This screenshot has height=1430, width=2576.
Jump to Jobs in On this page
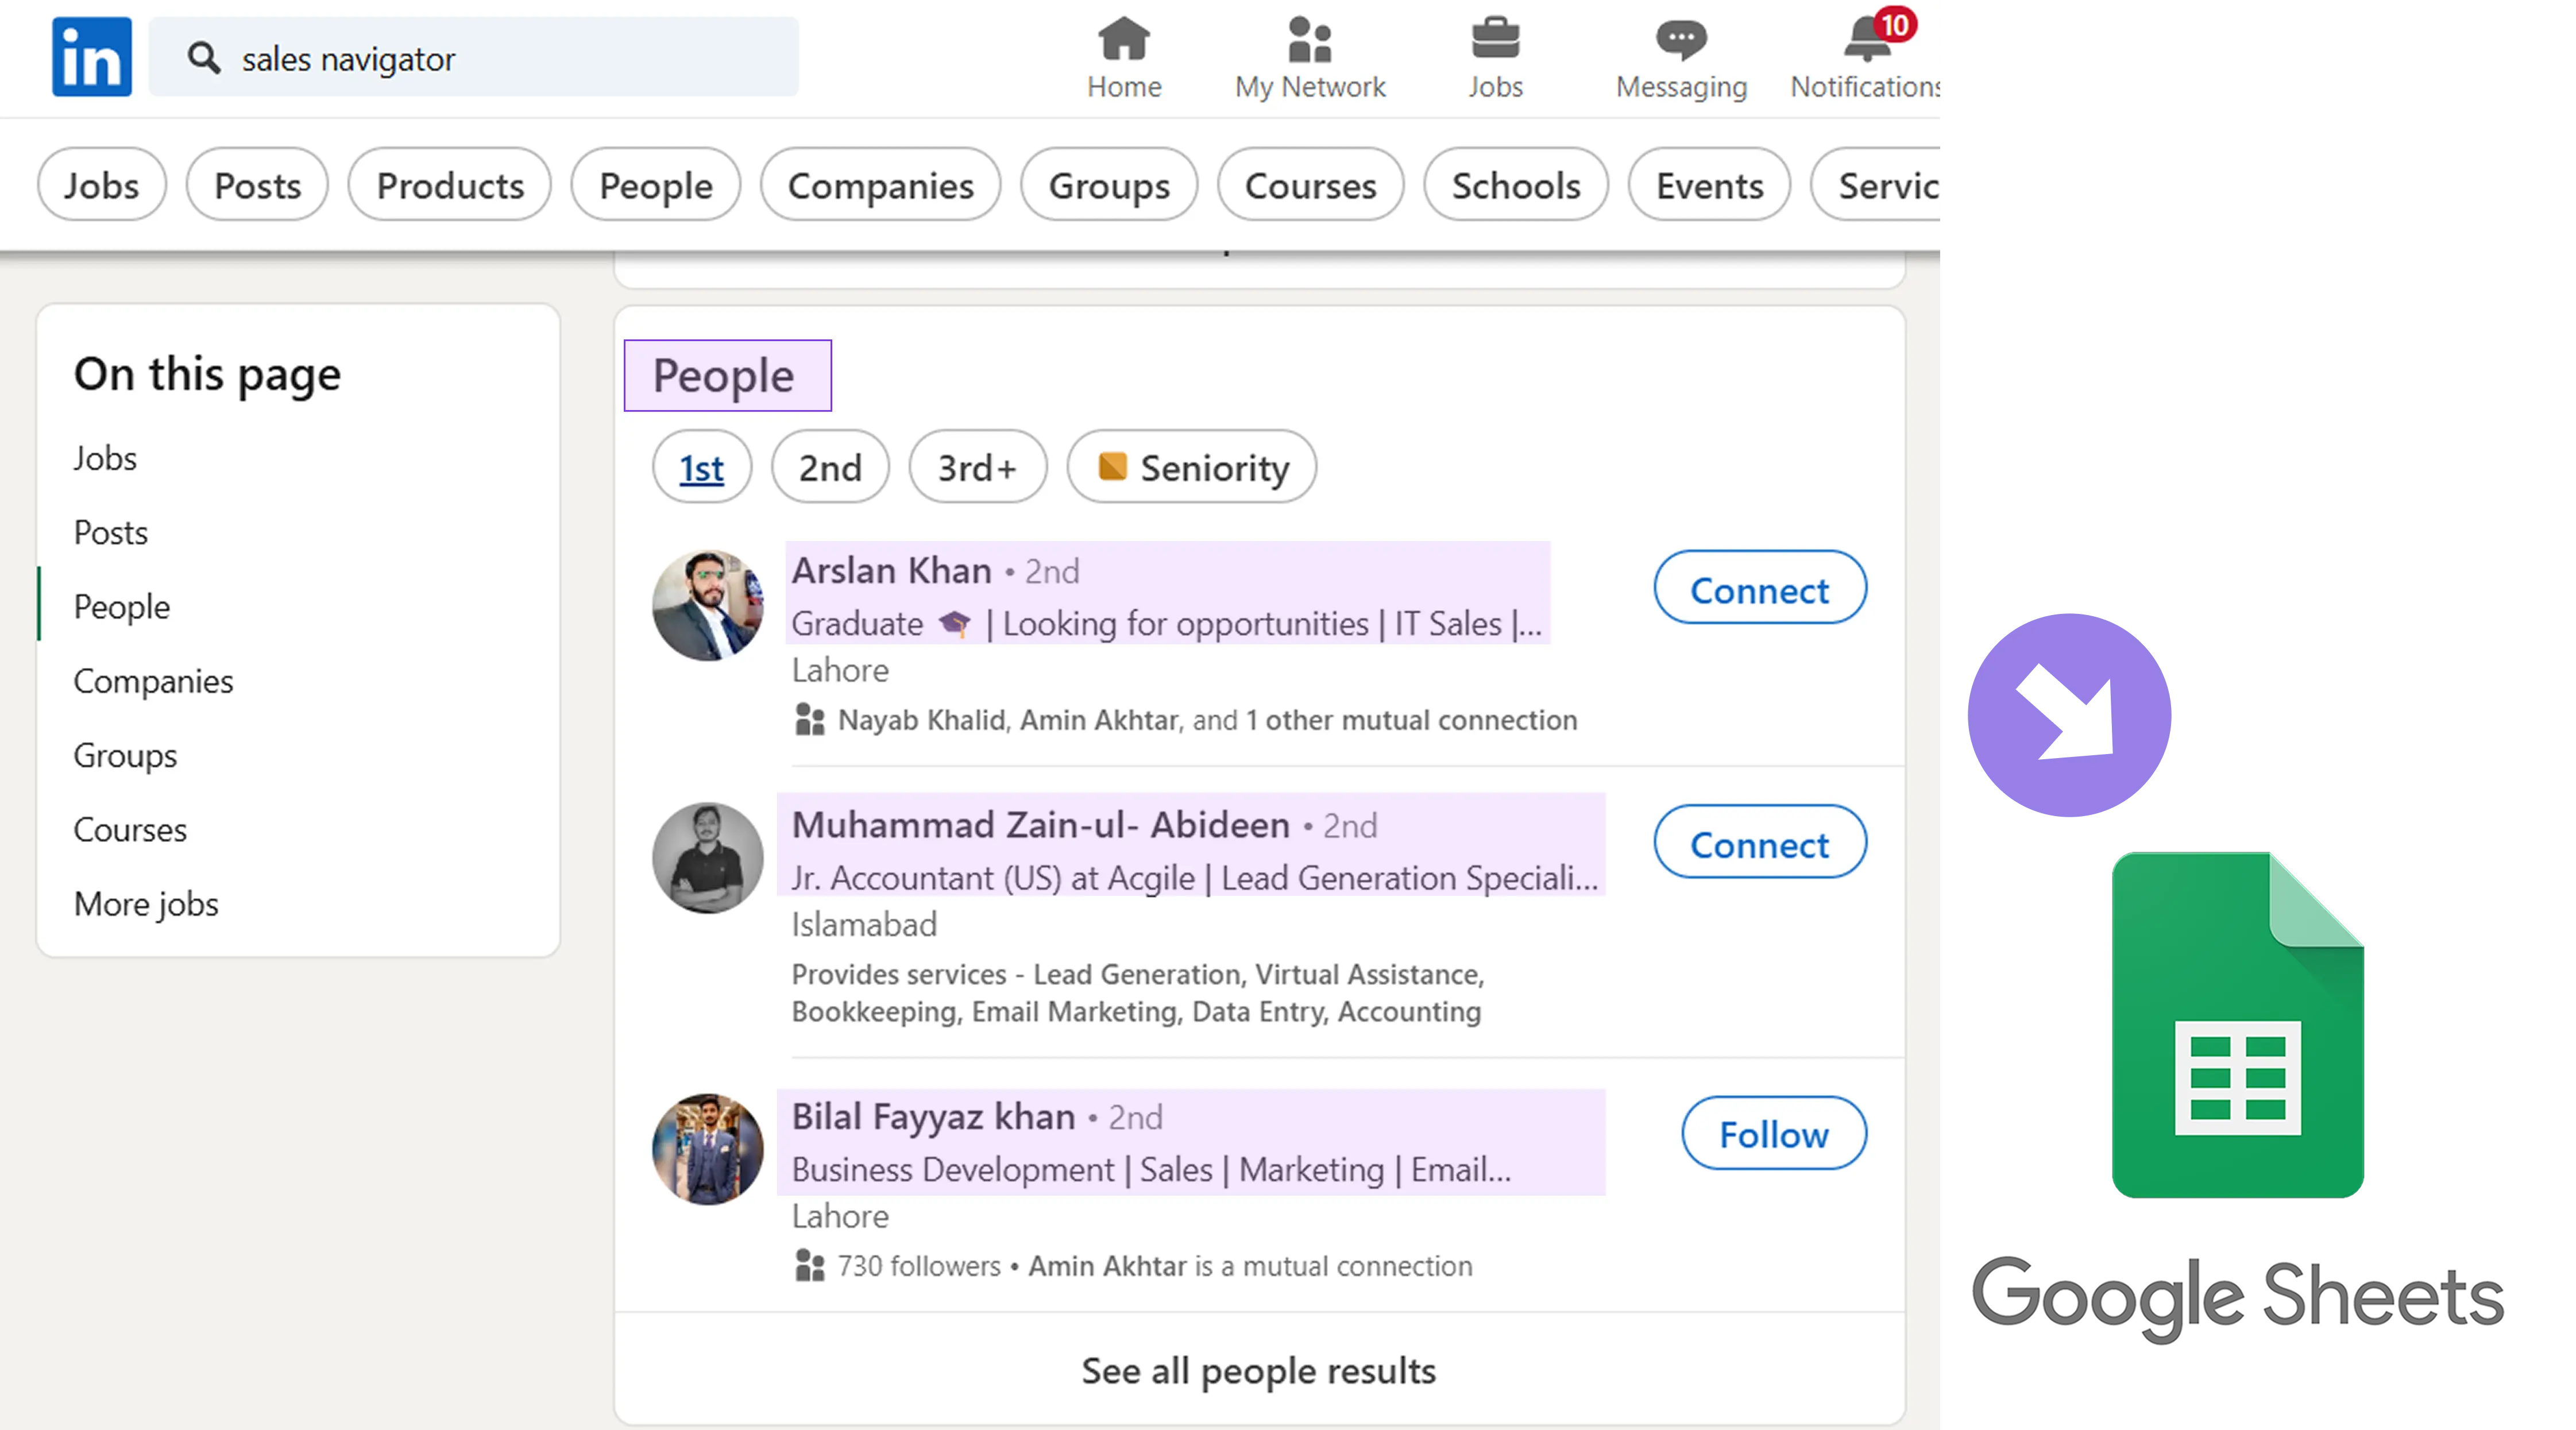105,458
